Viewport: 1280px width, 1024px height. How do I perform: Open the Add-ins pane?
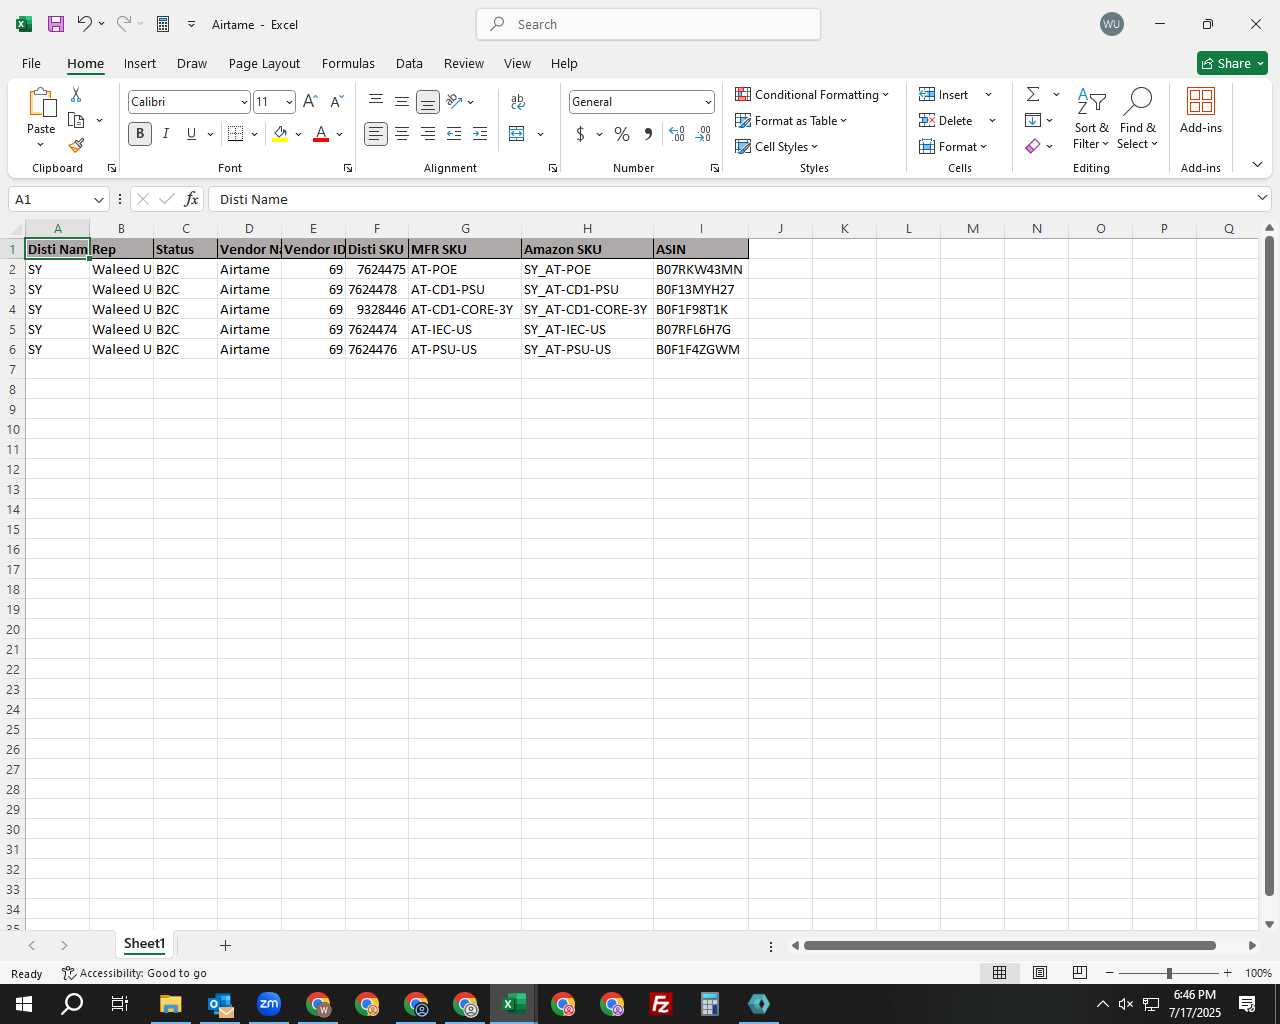(x=1201, y=111)
